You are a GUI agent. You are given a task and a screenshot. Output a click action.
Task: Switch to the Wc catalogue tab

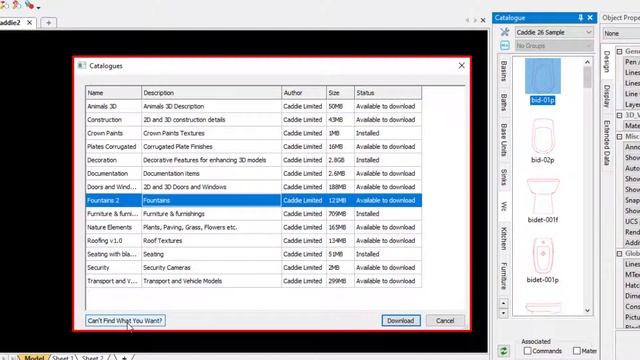[504, 206]
